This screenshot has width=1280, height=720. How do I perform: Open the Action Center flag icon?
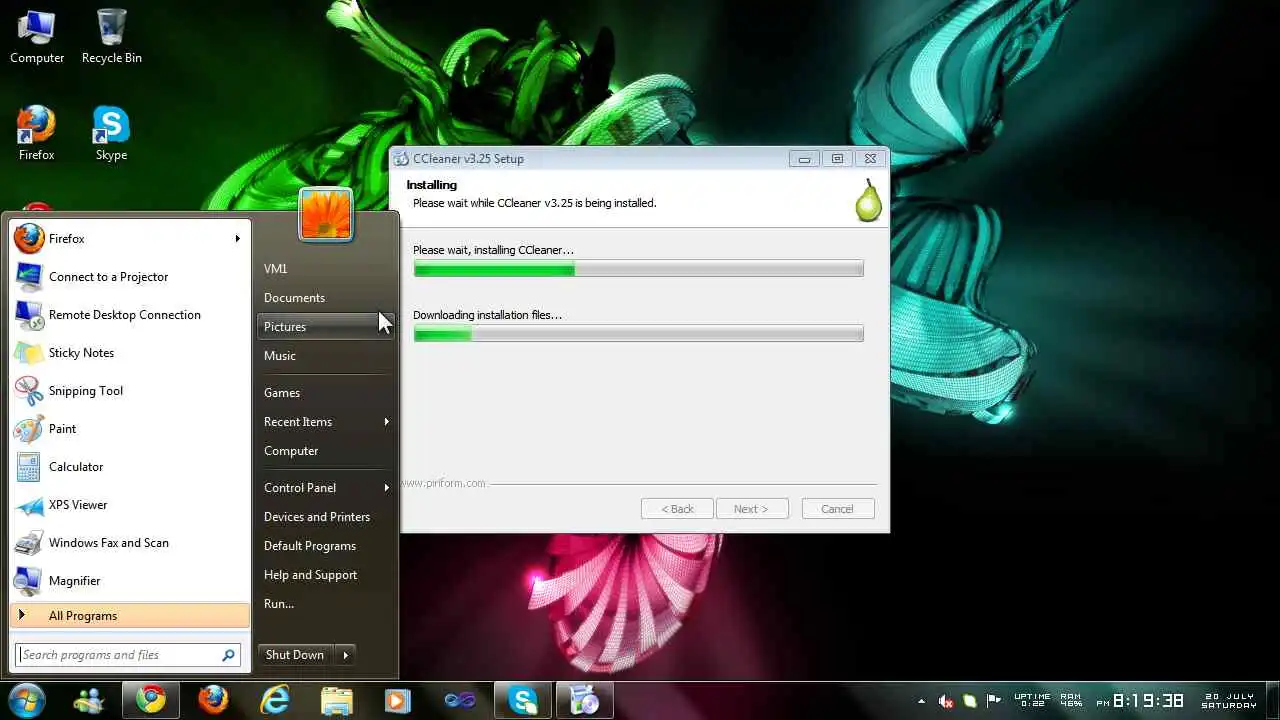993,701
